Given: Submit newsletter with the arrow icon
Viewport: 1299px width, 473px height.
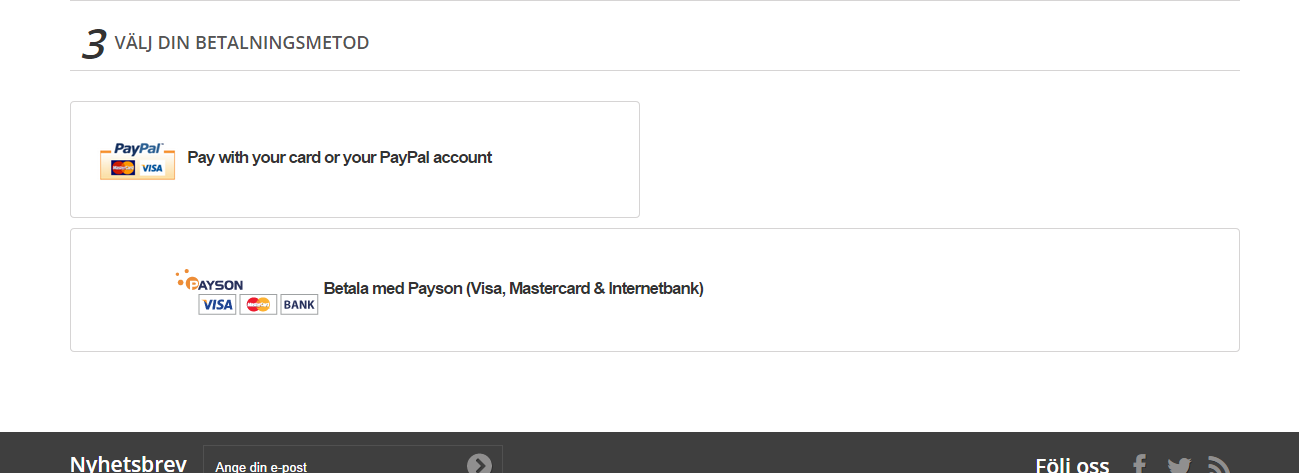Looking at the screenshot, I should 479,464.
